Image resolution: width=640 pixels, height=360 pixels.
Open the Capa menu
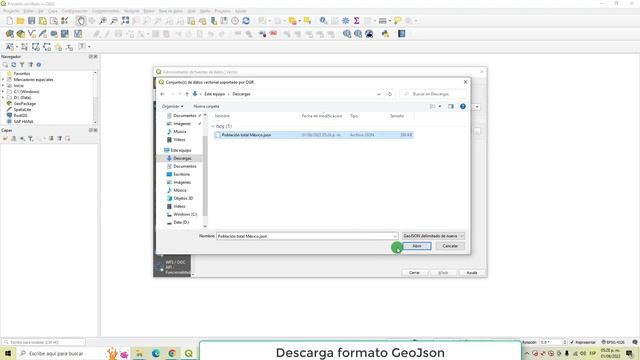click(53, 11)
